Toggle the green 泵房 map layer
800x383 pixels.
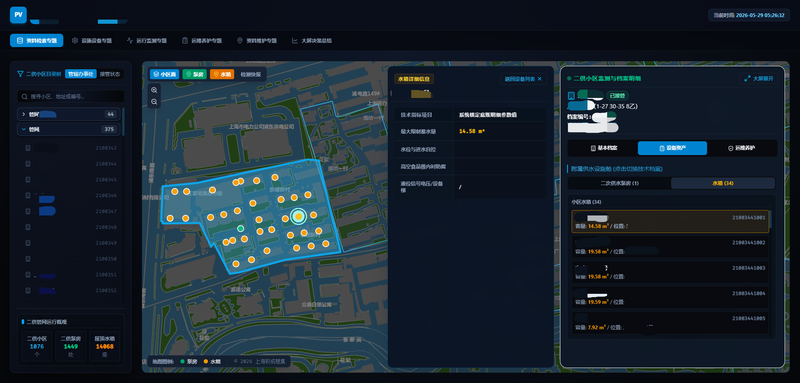[x=194, y=74]
